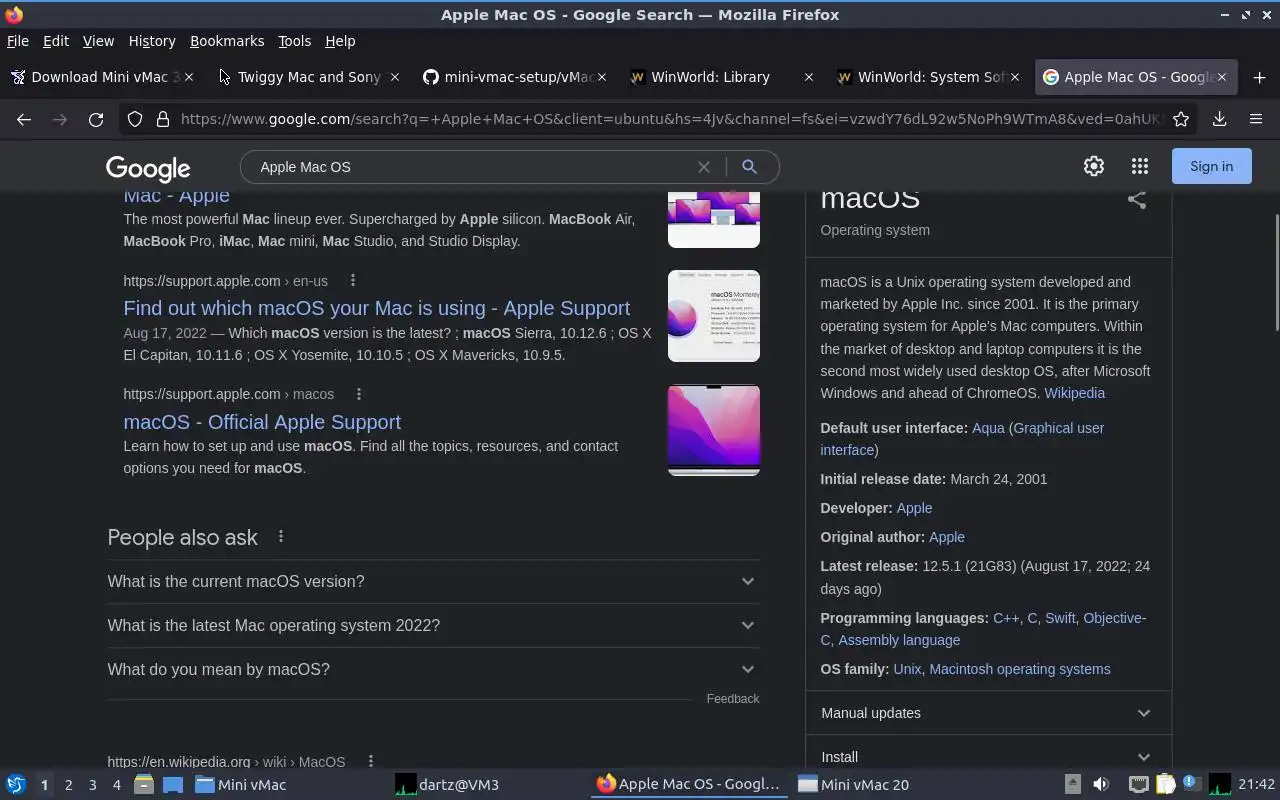This screenshot has height=800, width=1280.
Task: Click the magnifier search button
Action: point(749,167)
